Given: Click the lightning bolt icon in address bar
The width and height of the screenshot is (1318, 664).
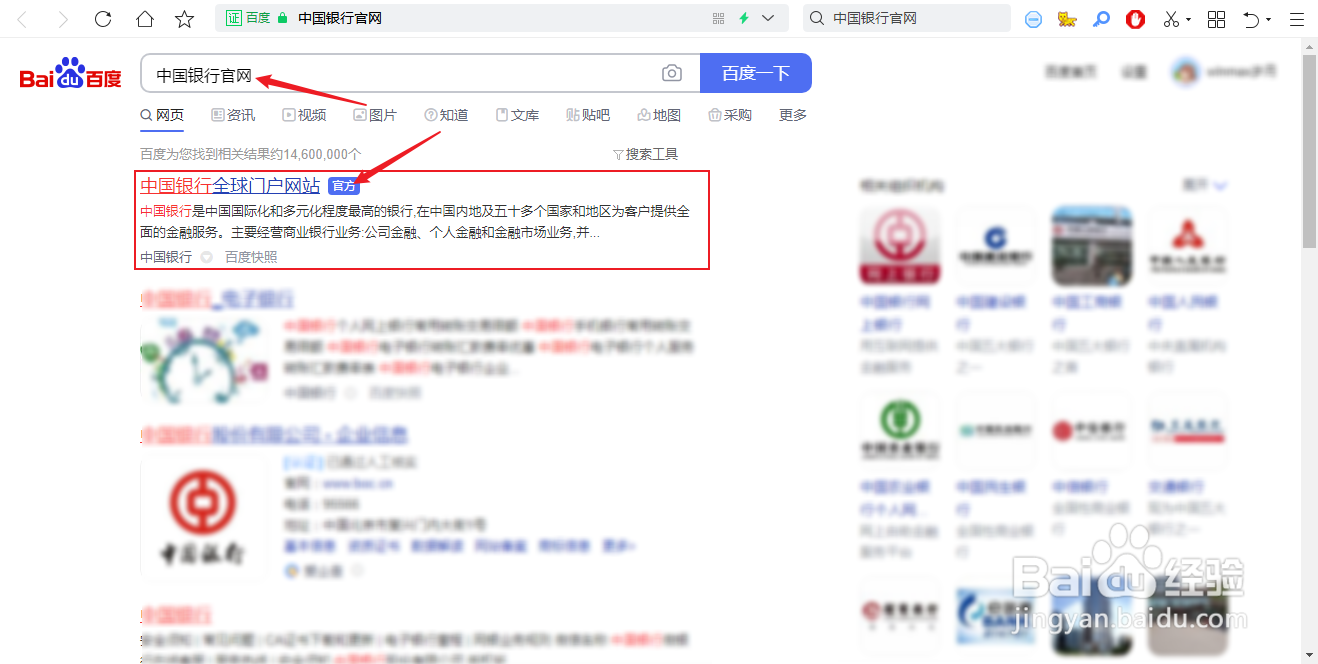Looking at the screenshot, I should tap(744, 18).
